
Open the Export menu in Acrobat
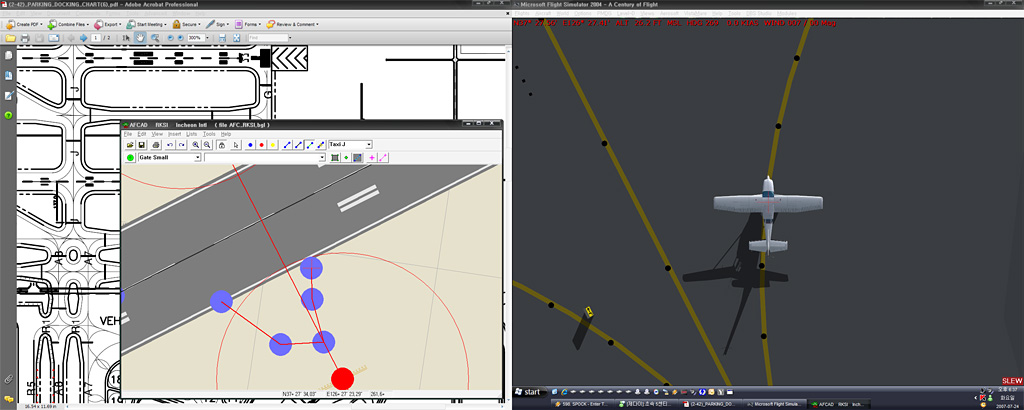108,24
